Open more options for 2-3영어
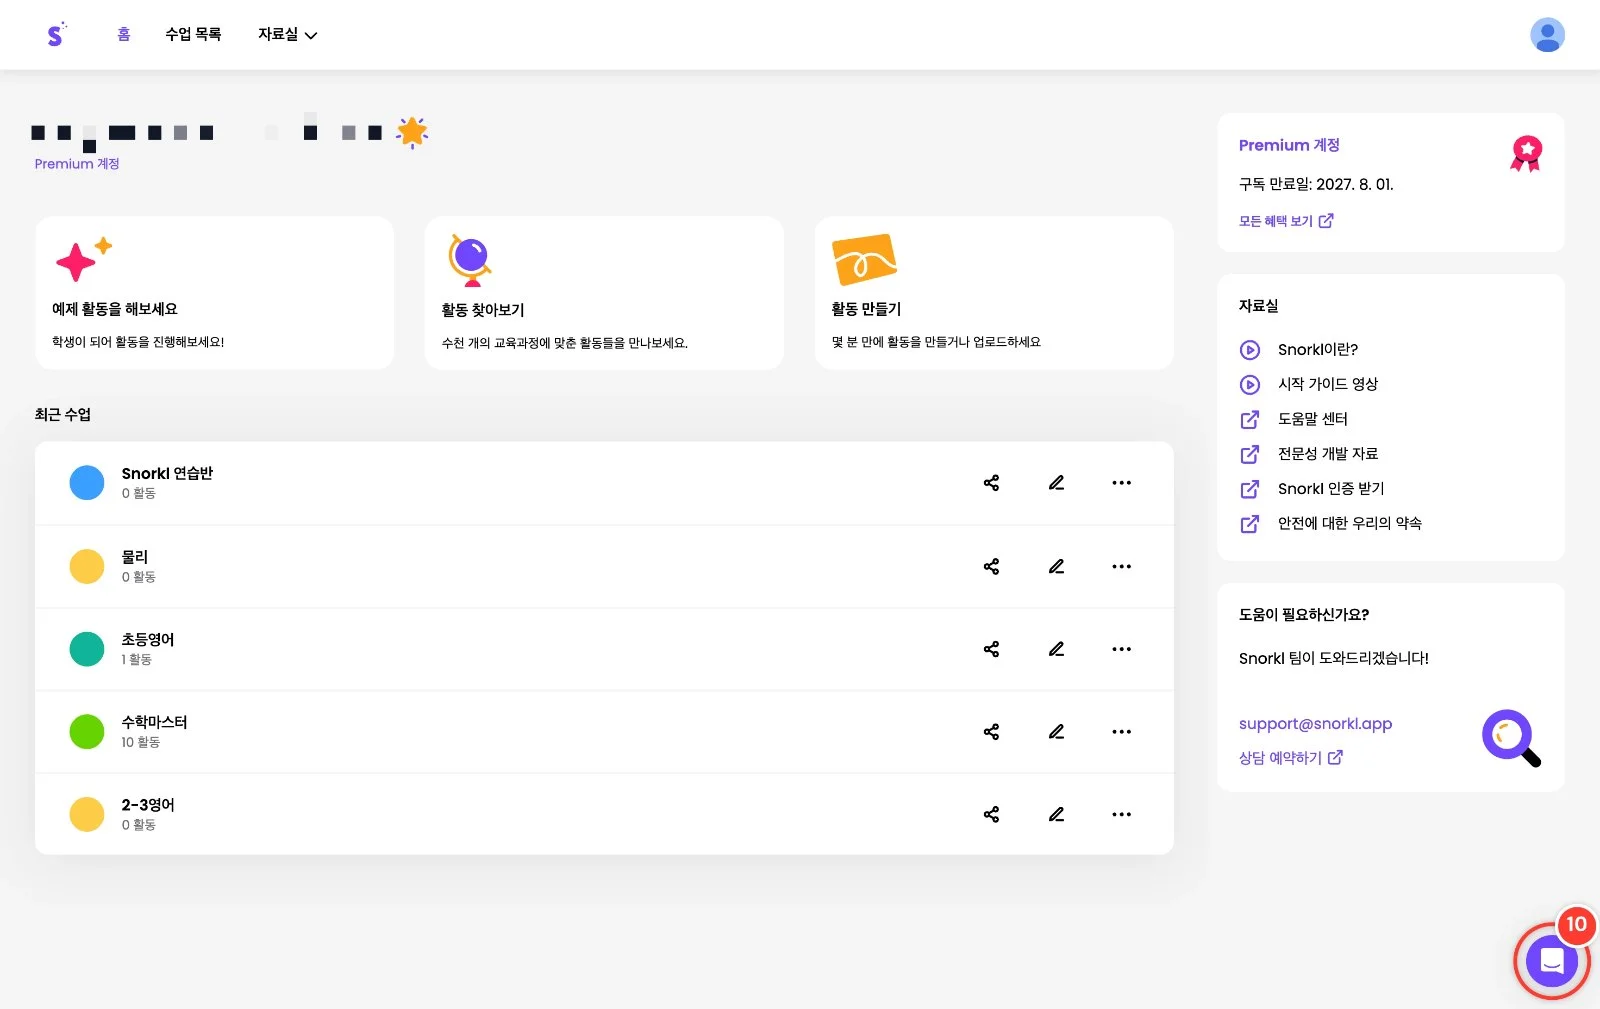This screenshot has height=1009, width=1600. [1122, 814]
